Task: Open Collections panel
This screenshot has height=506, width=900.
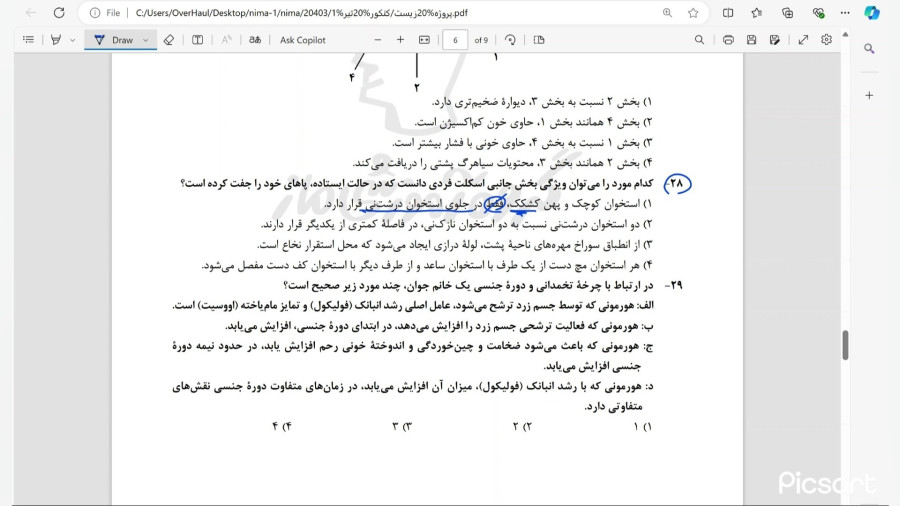Action: click(x=788, y=13)
